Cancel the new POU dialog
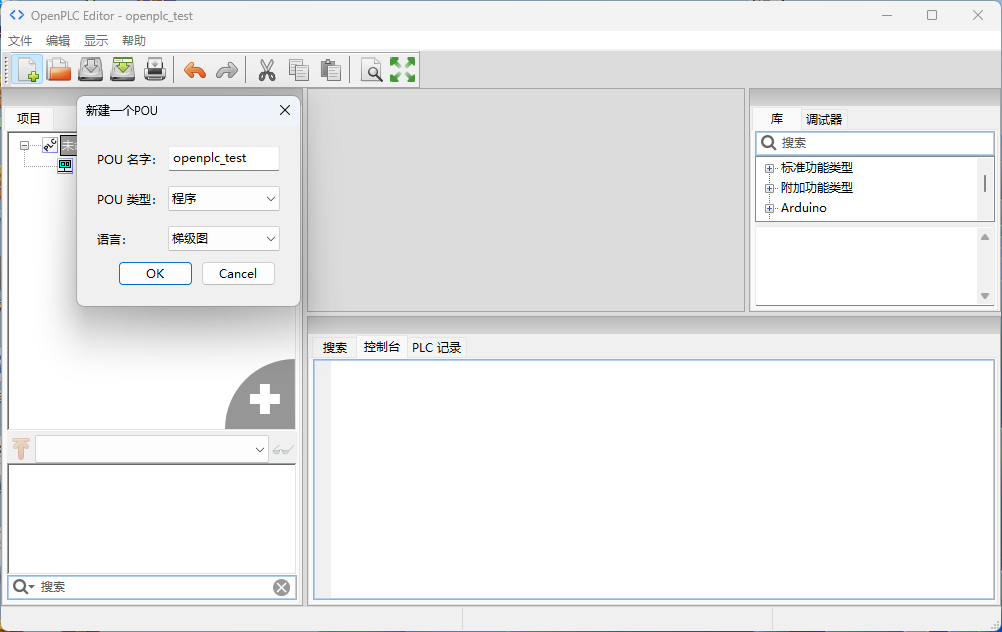 [x=238, y=274]
